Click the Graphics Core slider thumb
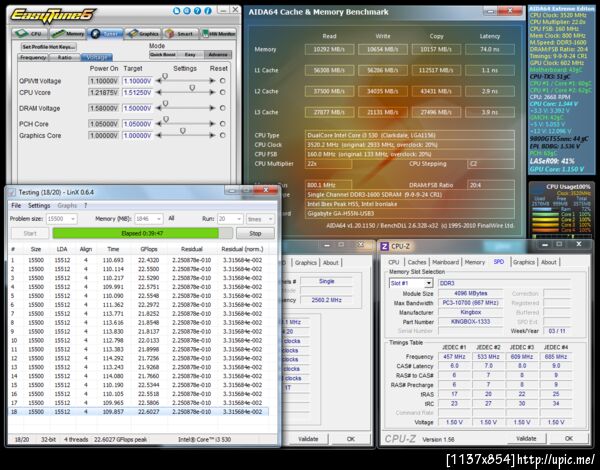This screenshot has width=600, height=470. (x=183, y=131)
